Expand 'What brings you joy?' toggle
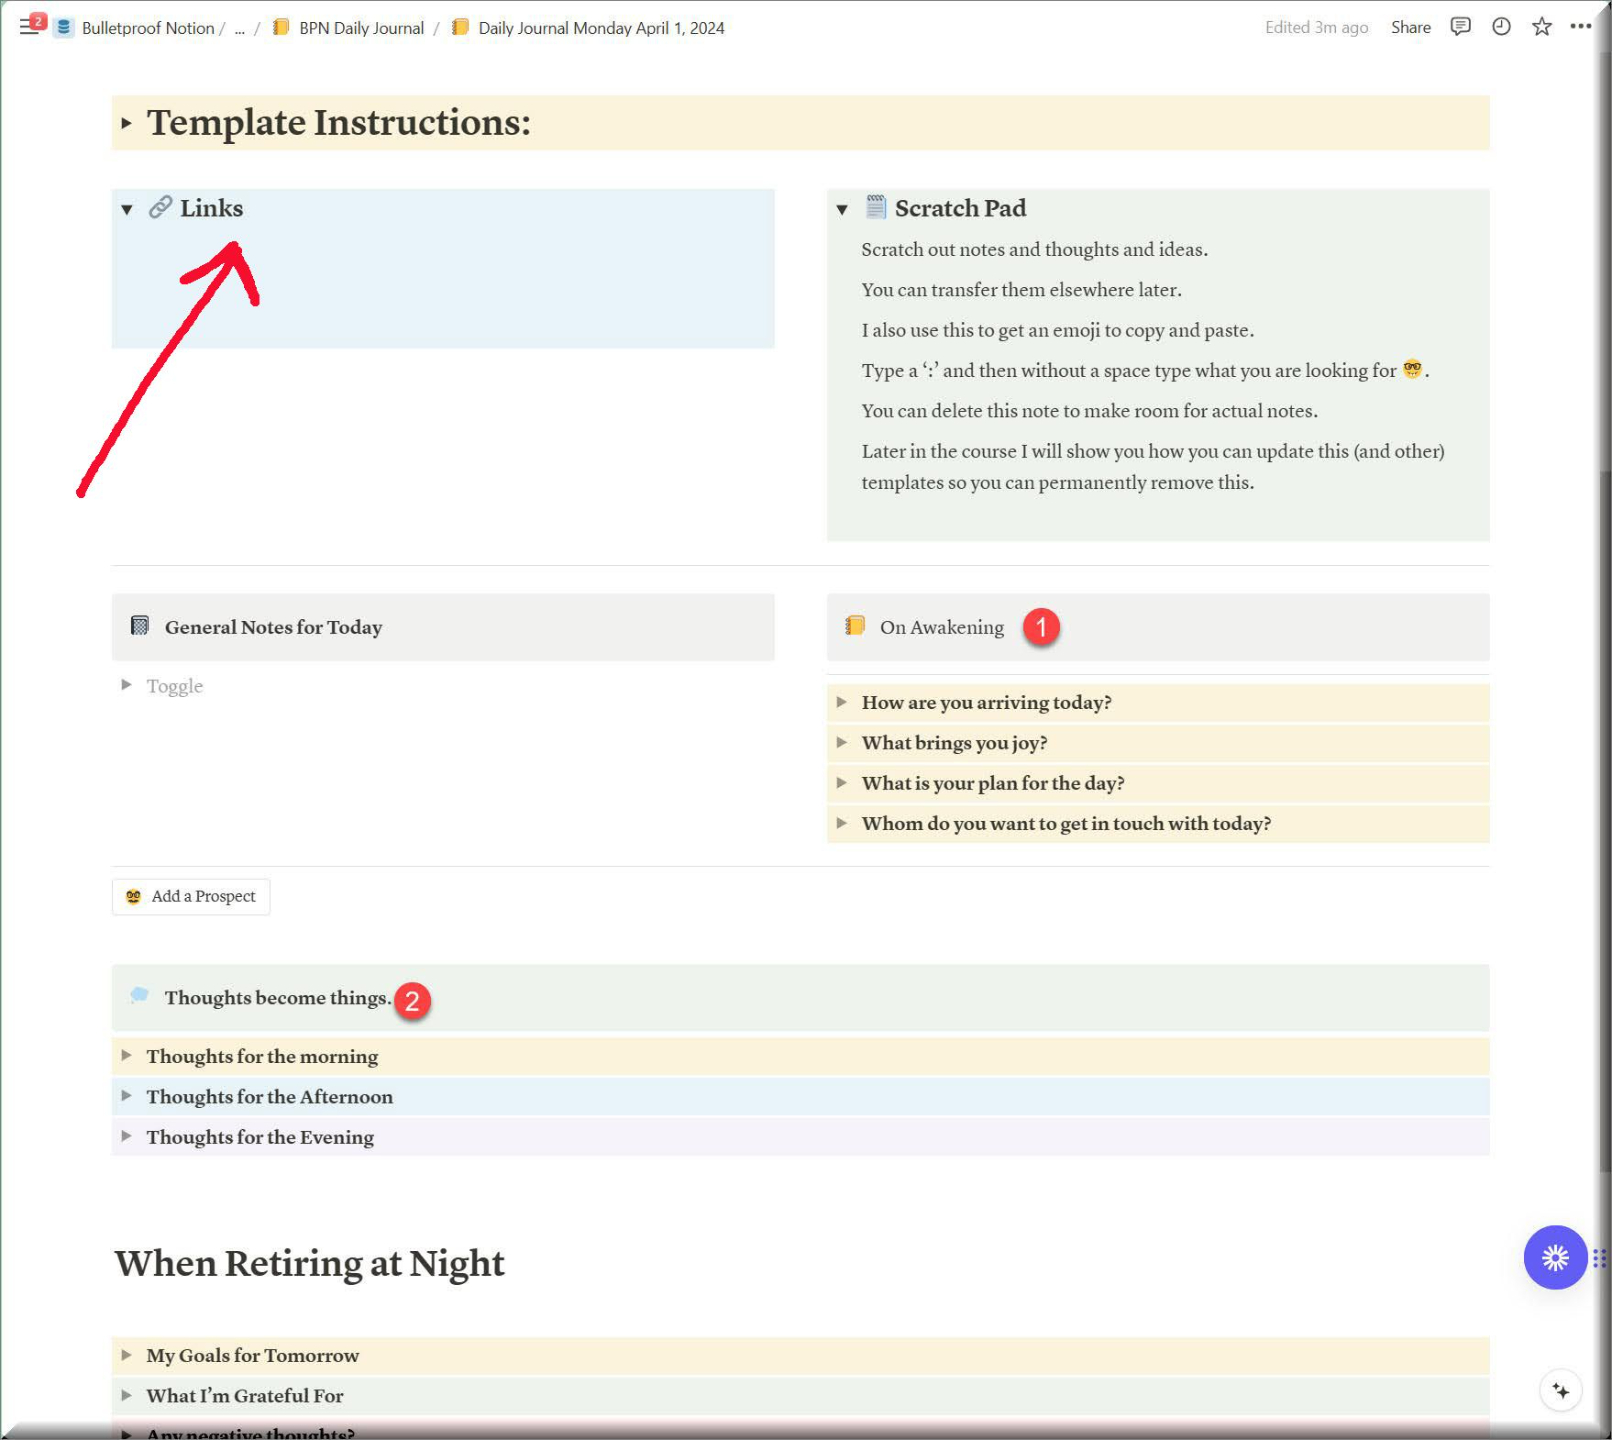Image resolution: width=1612 pixels, height=1440 pixels. (842, 742)
